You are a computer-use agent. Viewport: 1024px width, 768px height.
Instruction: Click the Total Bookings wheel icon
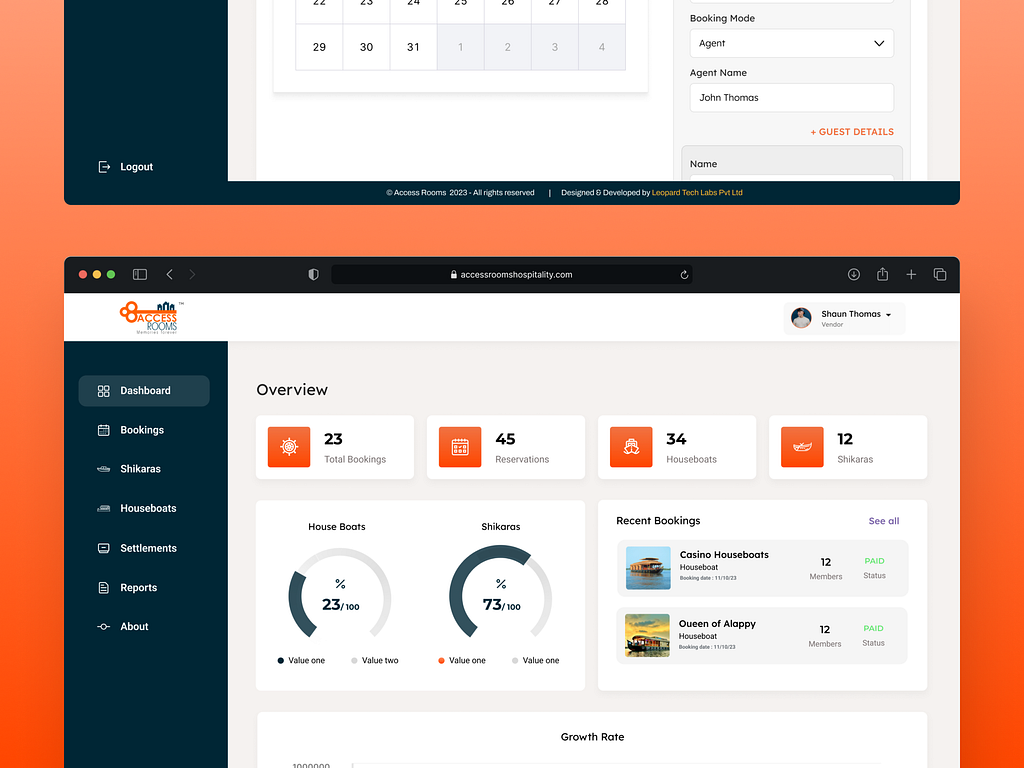tap(289, 447)
